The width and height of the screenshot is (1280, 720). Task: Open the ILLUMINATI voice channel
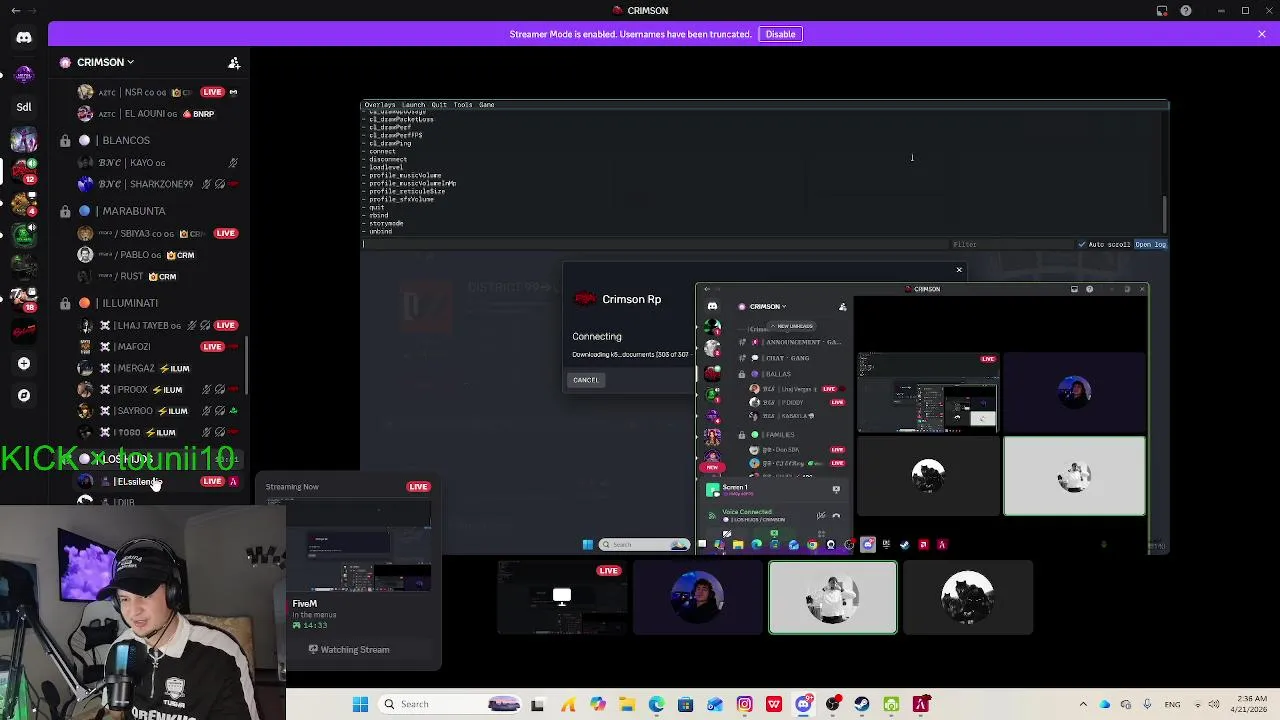click(x=130, y=303)
